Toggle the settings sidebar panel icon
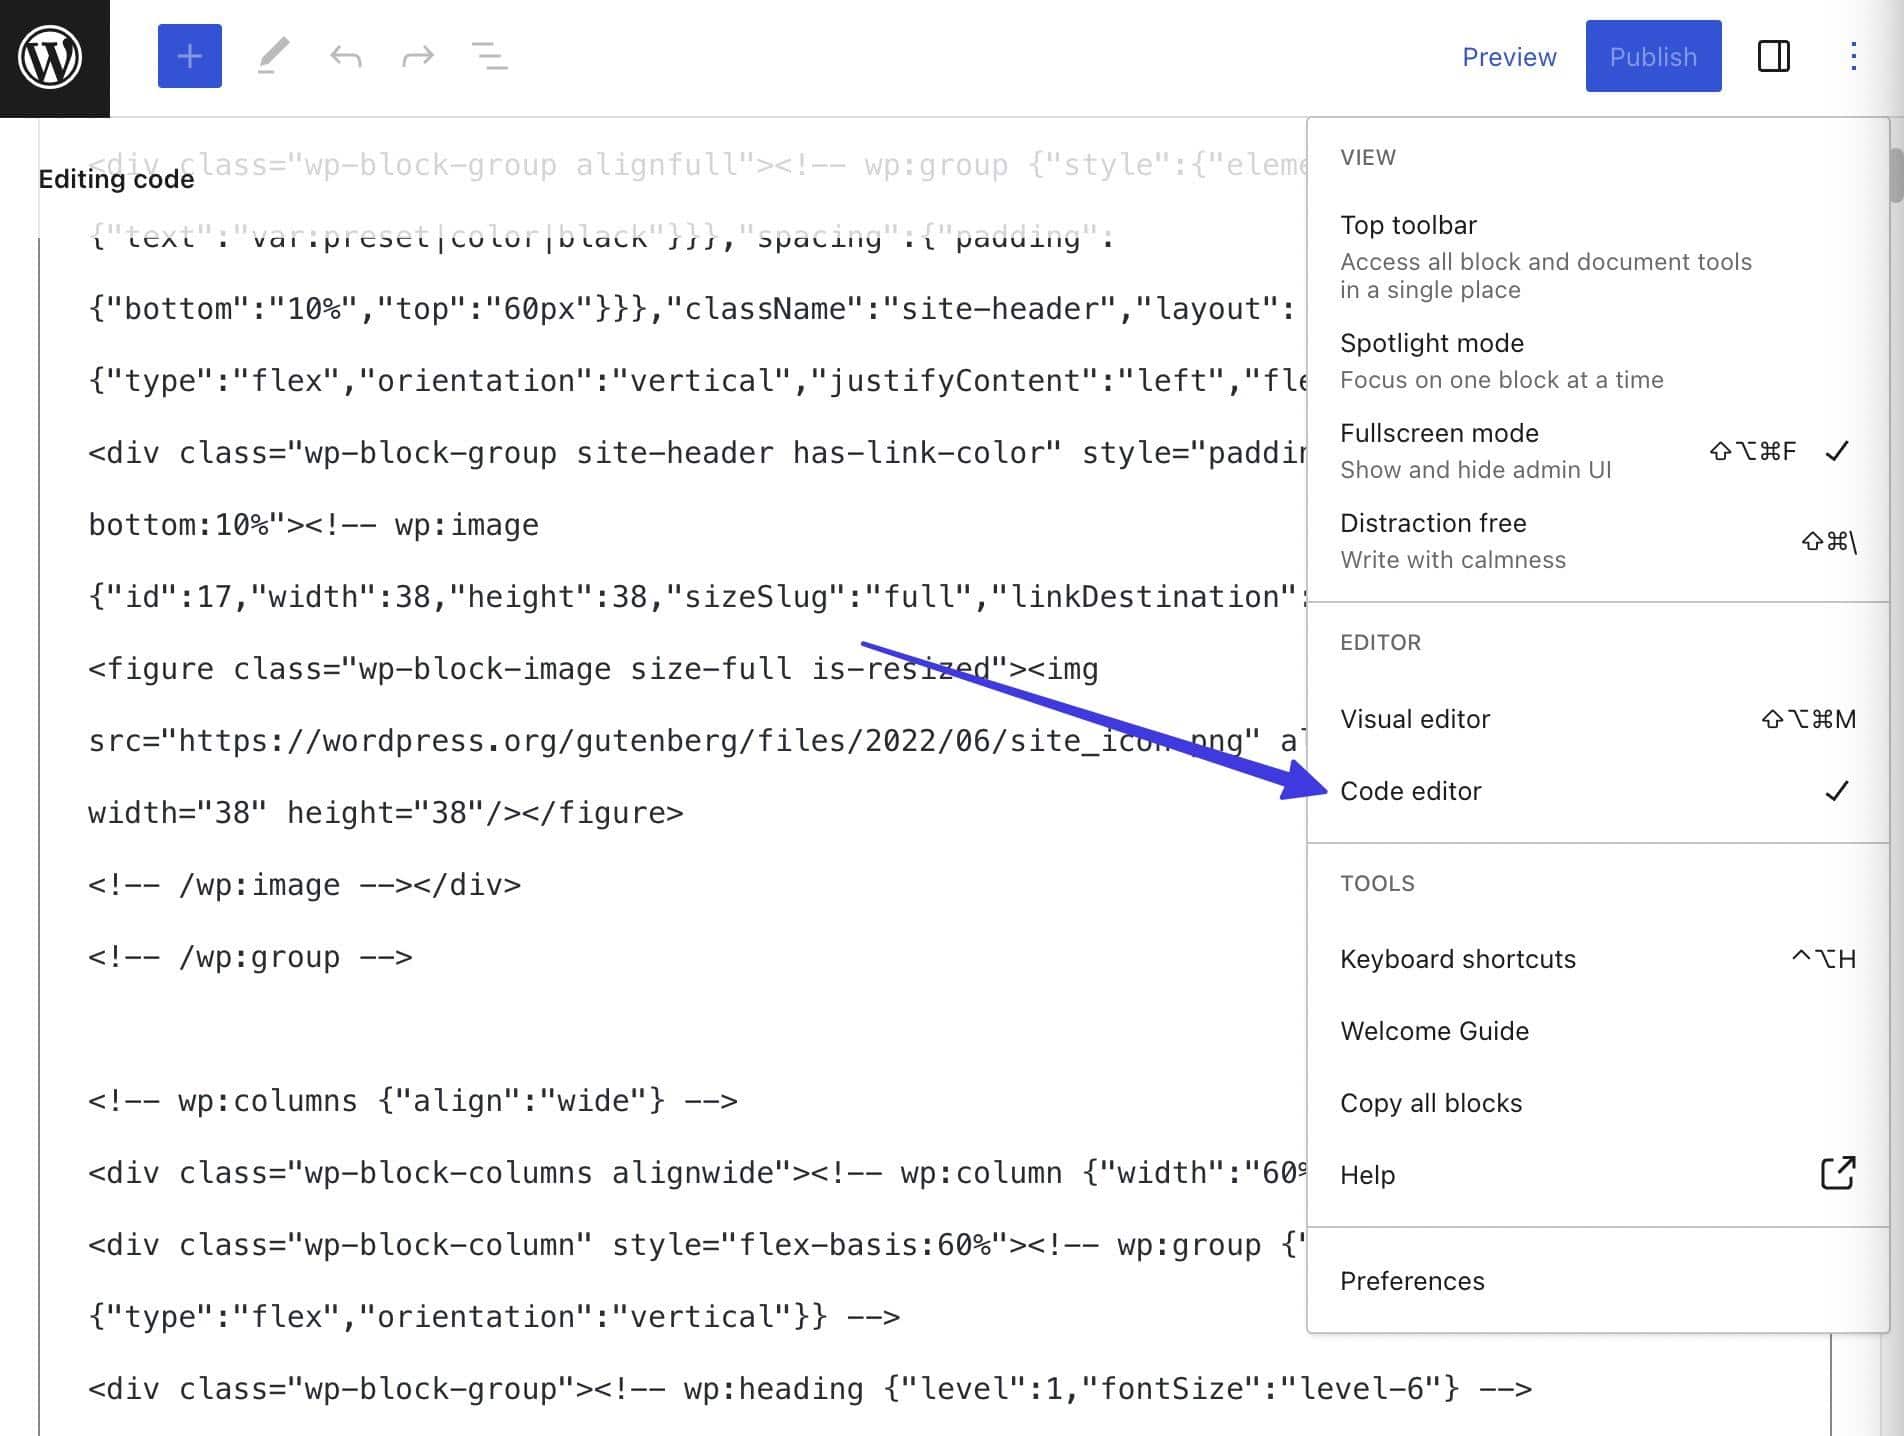The width and height of the screenshot is (1904, 1436). [1775, 57]
